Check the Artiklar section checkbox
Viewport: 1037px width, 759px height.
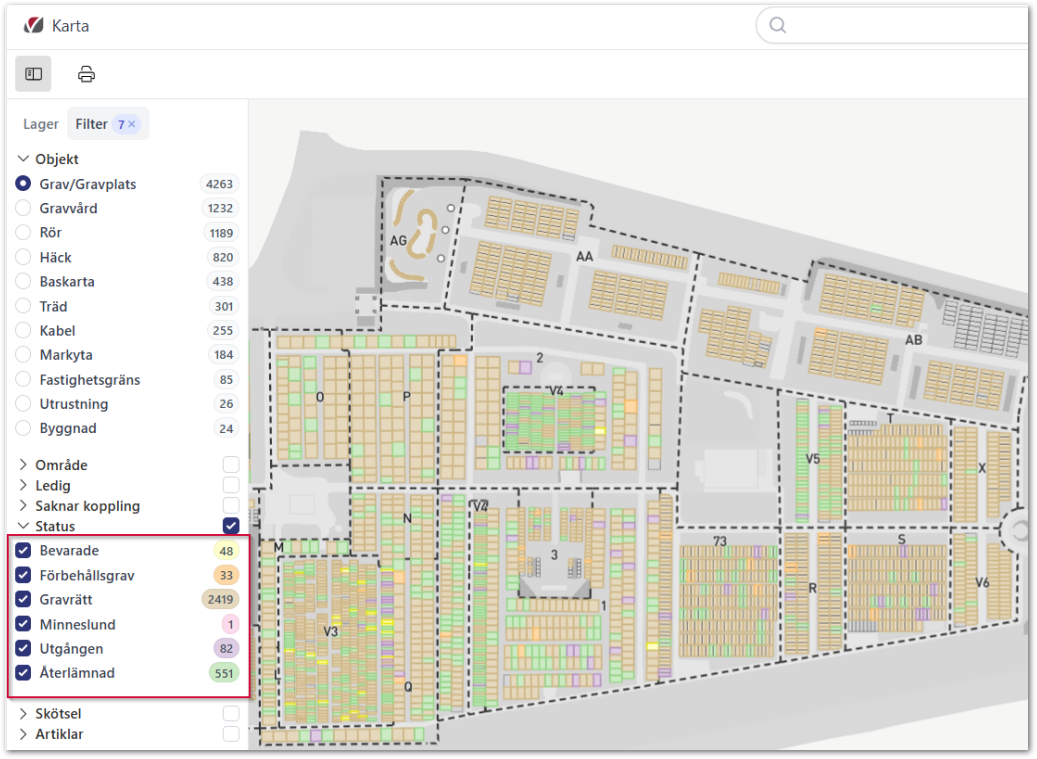(231, 734)
